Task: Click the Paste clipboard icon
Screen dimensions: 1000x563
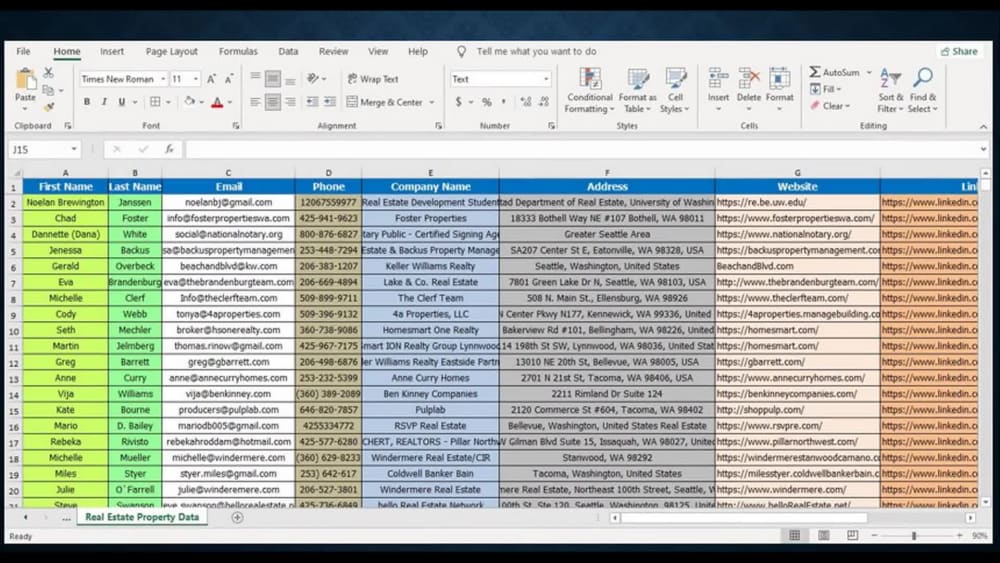Action: 26,79
